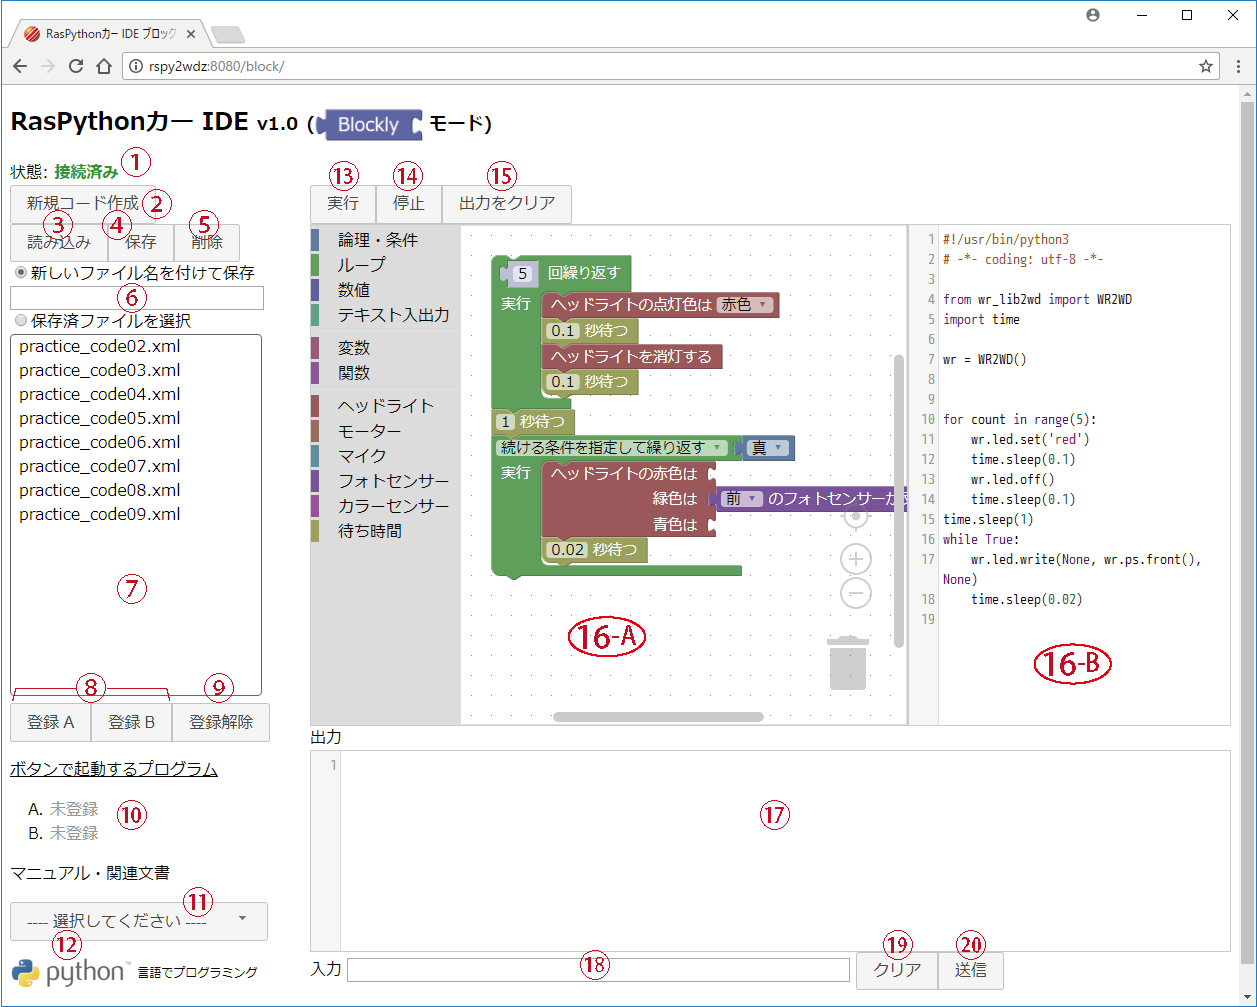Click the Blockly zoom-out minus icon
1257x1007 pixels.
point(856,593)
